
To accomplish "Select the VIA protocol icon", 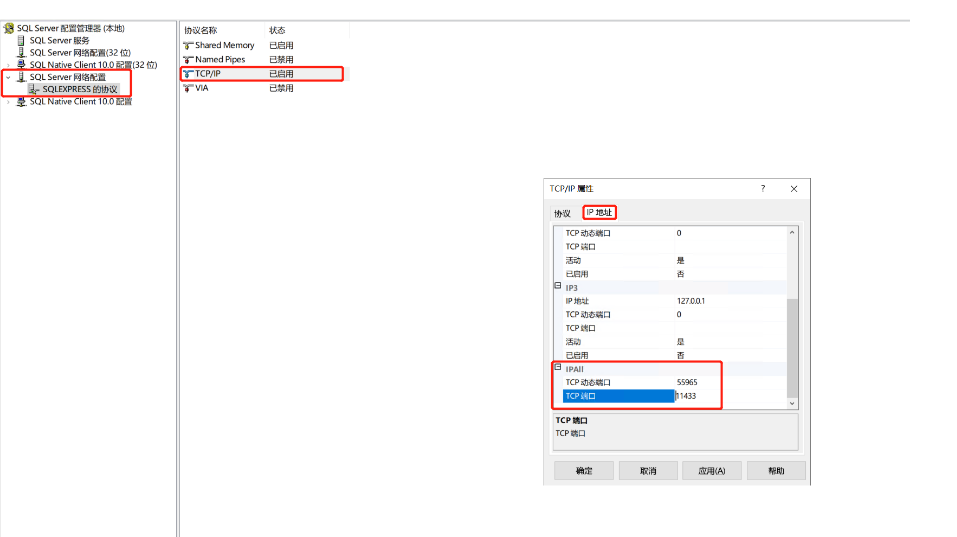I will 188,88.
